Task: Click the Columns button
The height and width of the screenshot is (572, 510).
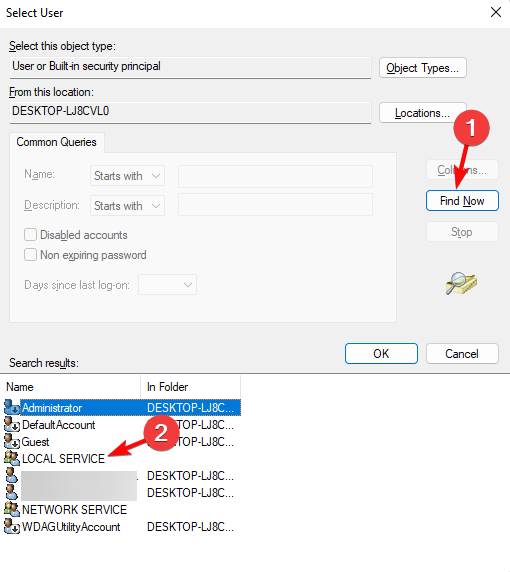Action: 462,170
